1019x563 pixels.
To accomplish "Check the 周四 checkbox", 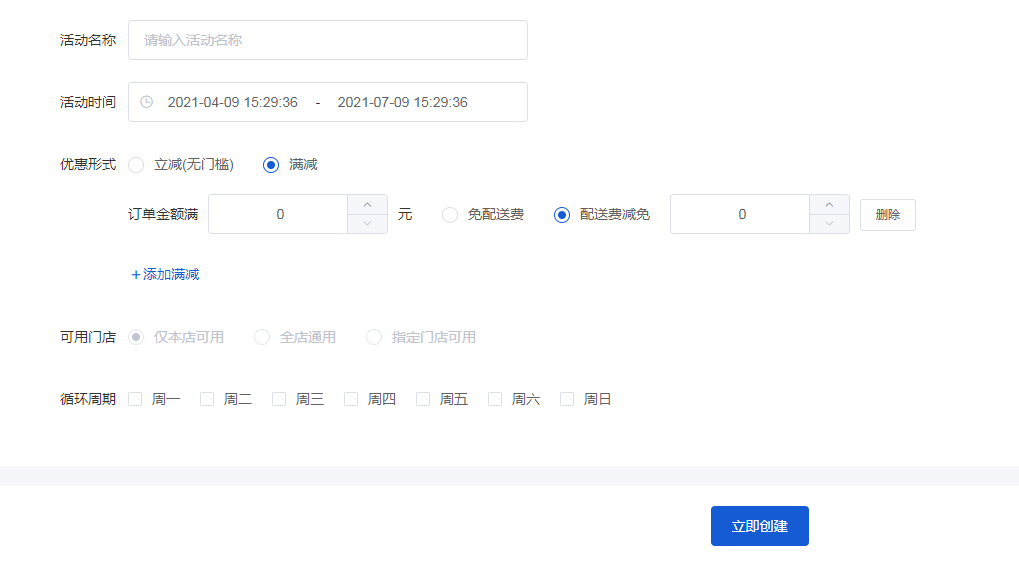I will [351, 399].
